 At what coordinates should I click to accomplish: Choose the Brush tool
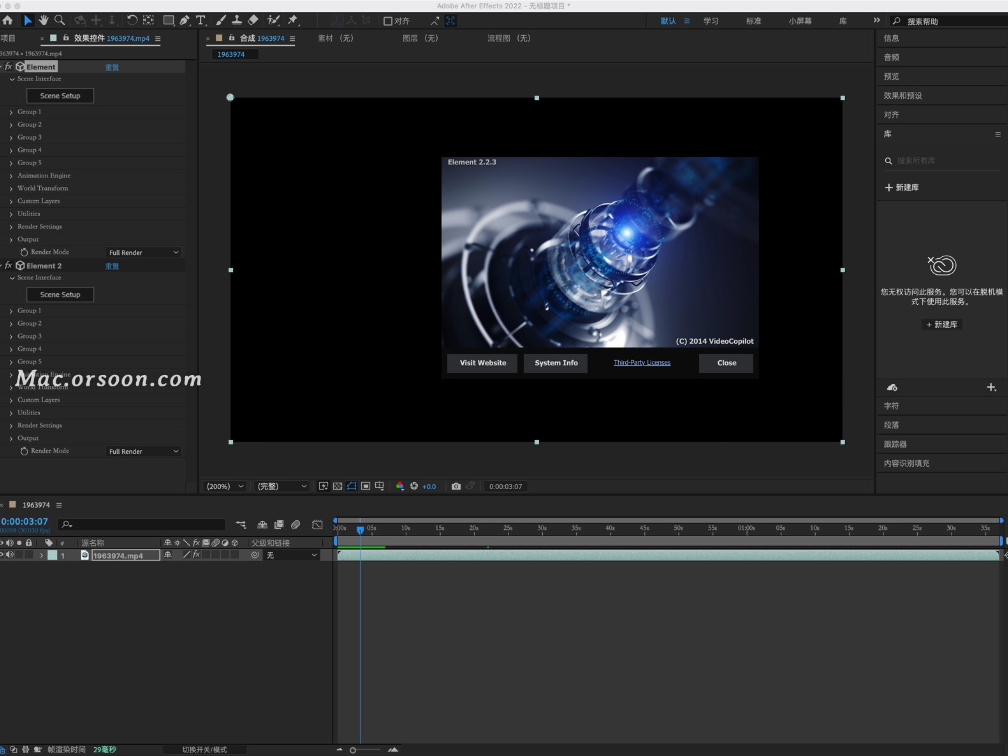click(x=220, y=19)
